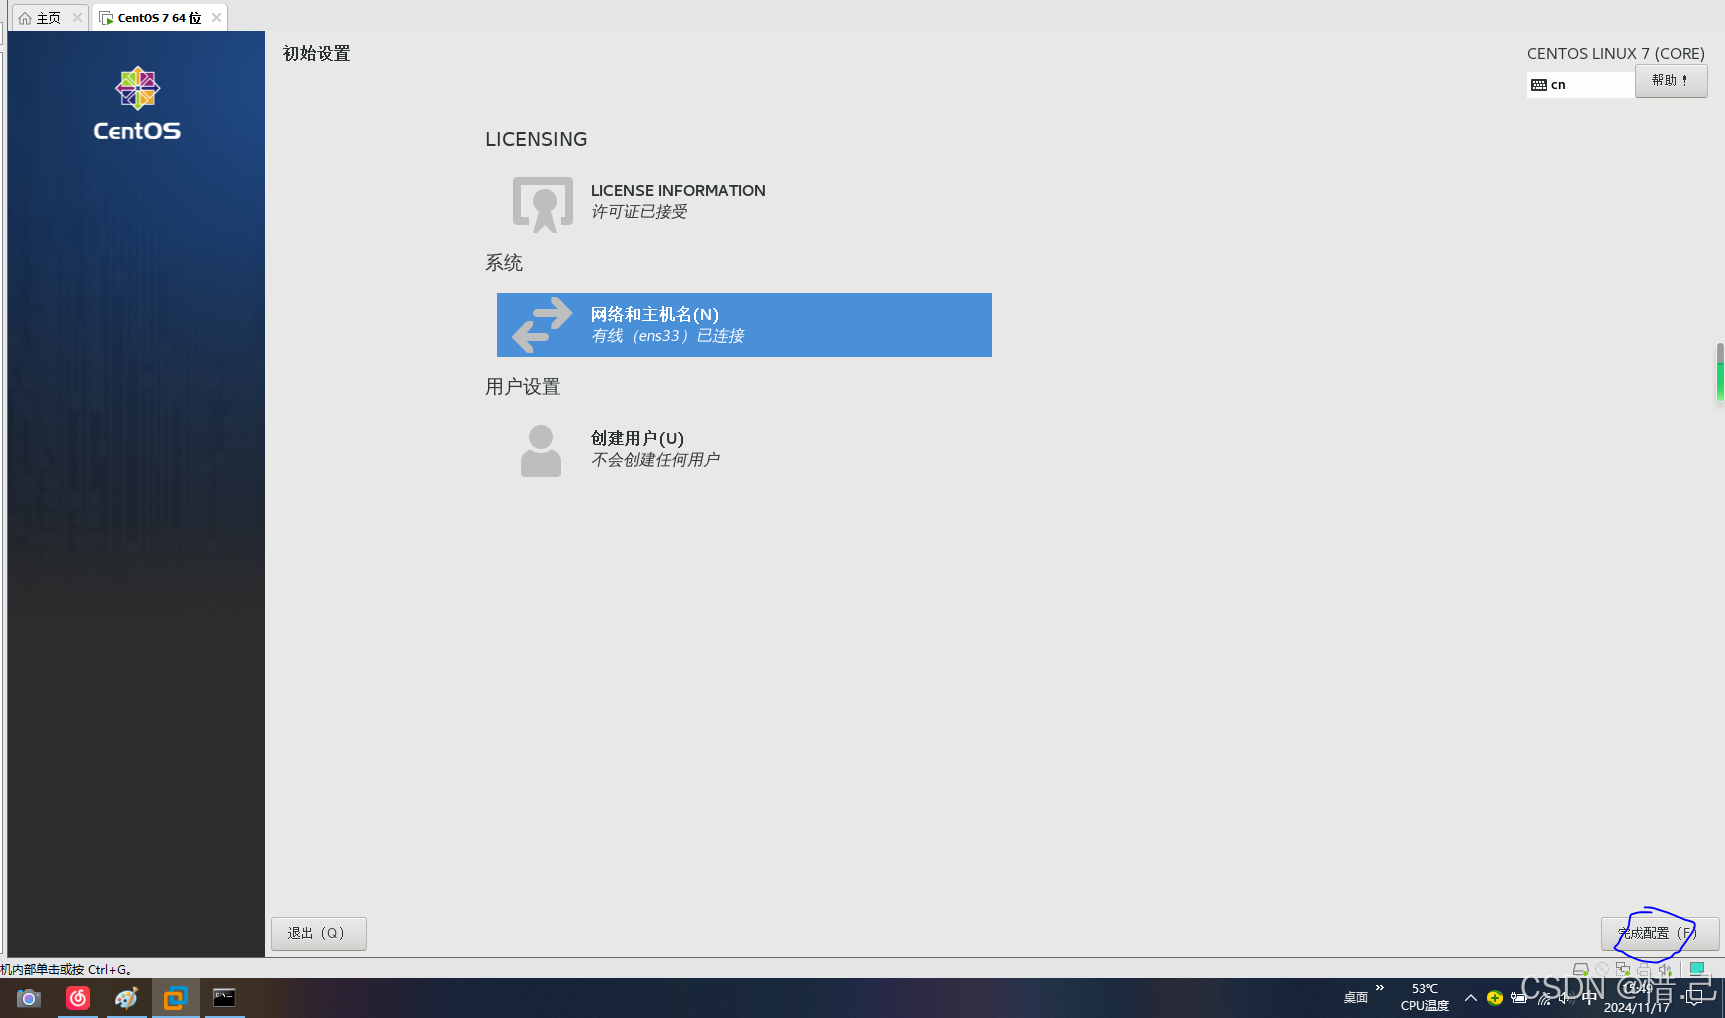Viewport: 1725px width, 1018px height.
Task: Click the 许可证已接受 status text
Action: click(x=639, y=212)
